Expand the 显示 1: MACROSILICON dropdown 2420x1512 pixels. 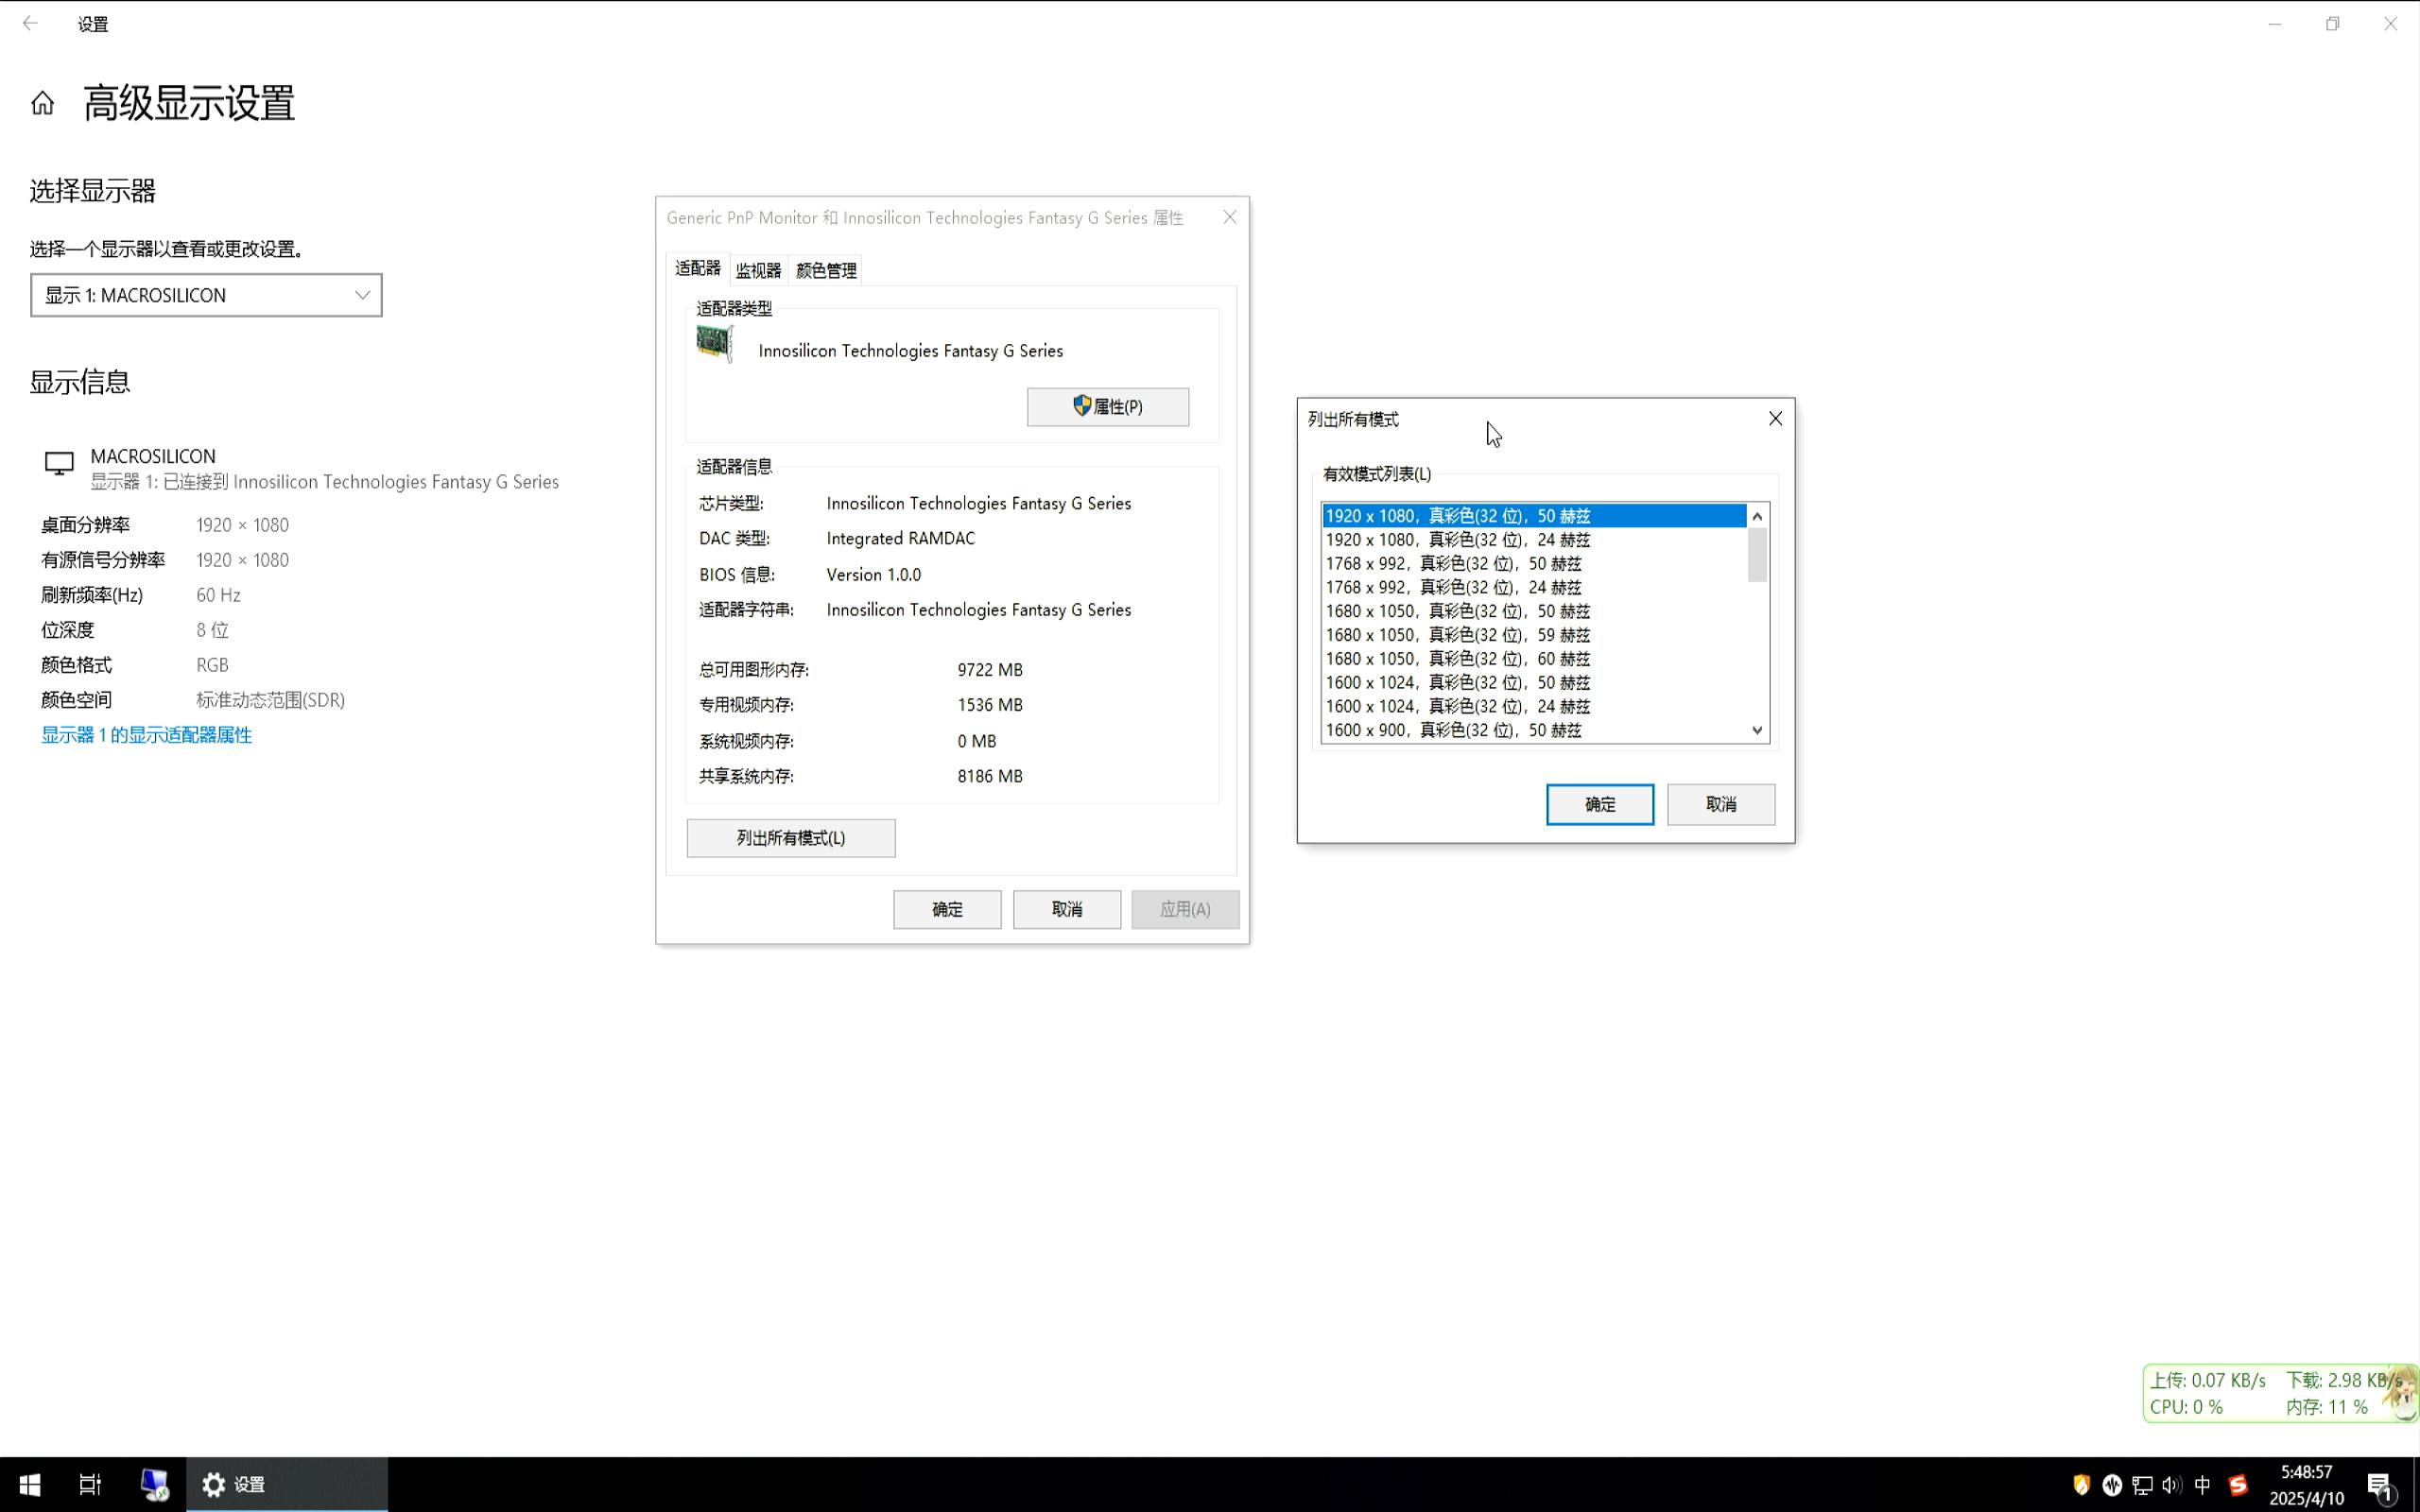click(x=206, y=295)
